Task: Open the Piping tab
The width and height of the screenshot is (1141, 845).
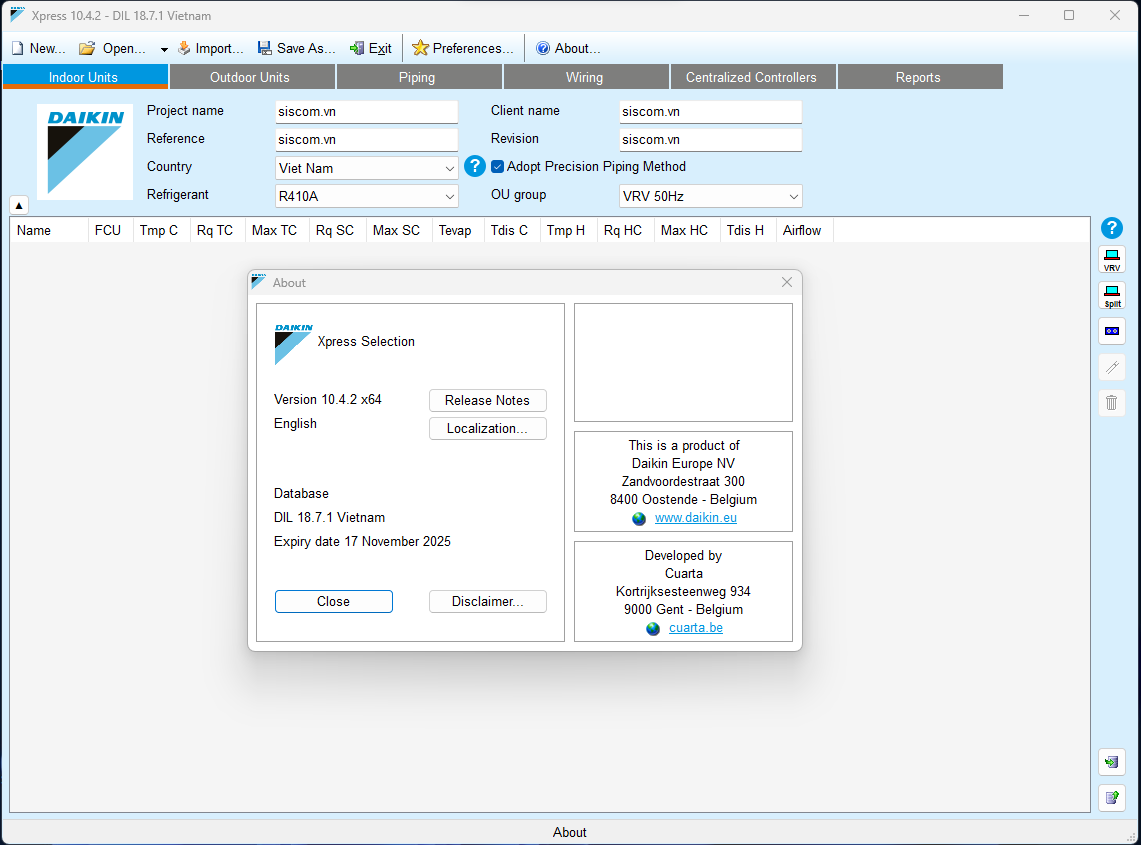Action: click(419, 77)
